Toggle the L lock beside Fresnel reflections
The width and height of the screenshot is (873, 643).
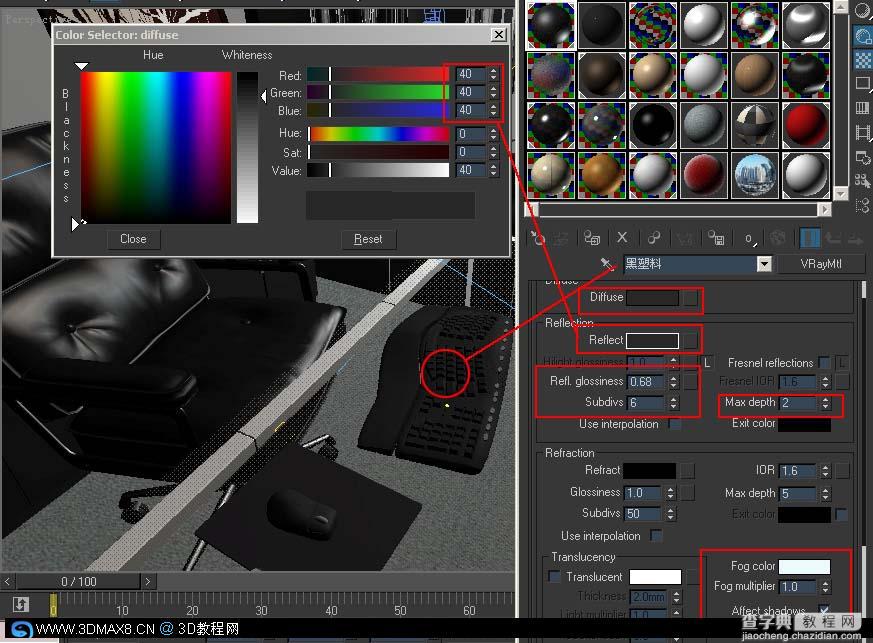tap(842, 363)
